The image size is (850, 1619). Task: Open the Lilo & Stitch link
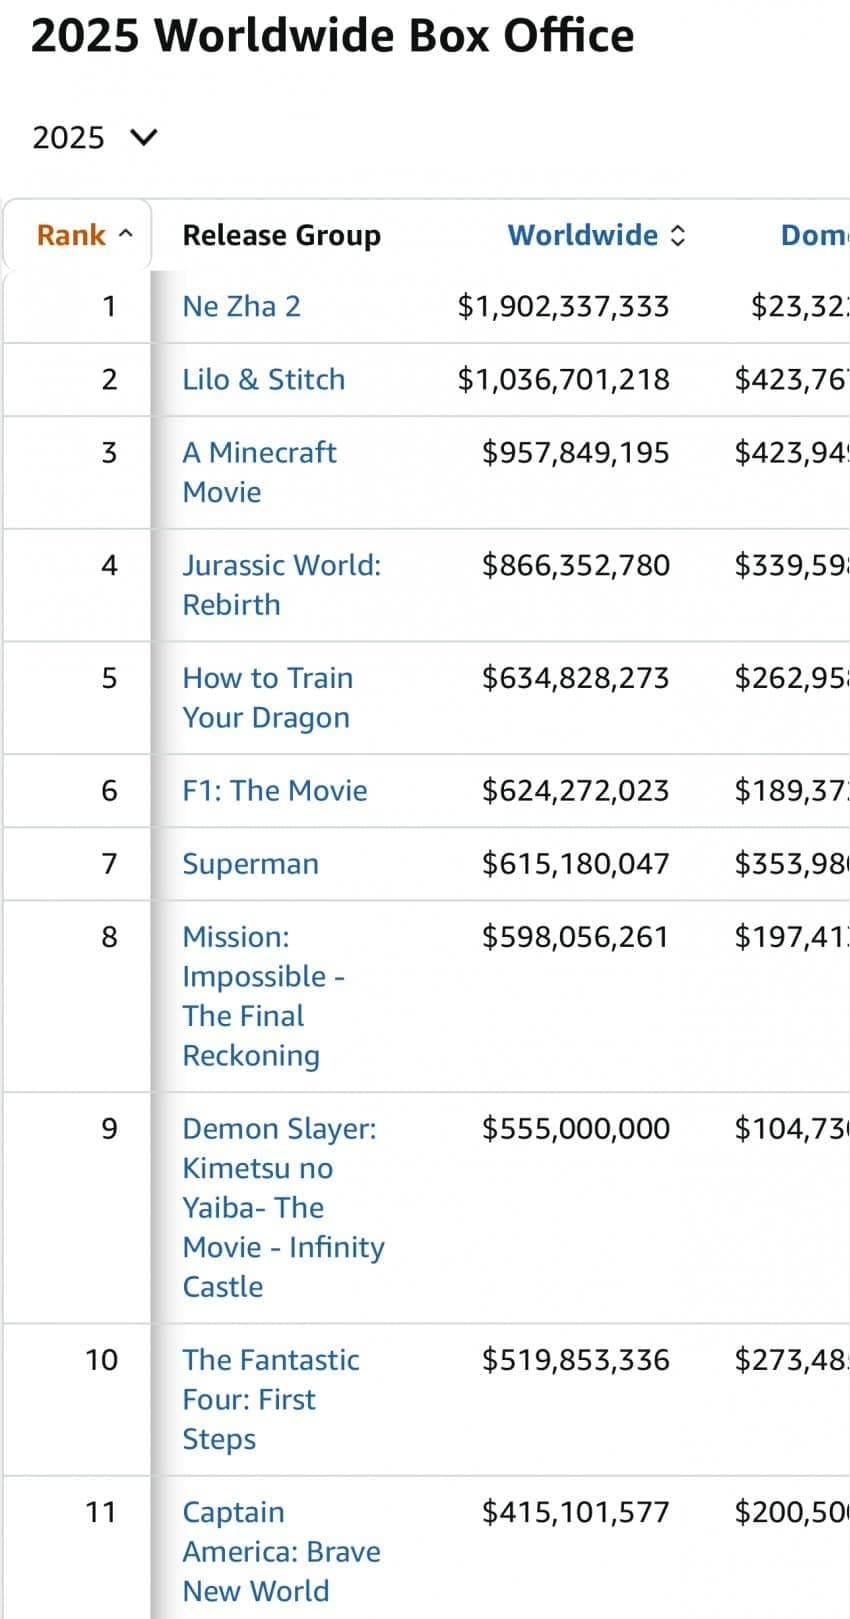263,379
